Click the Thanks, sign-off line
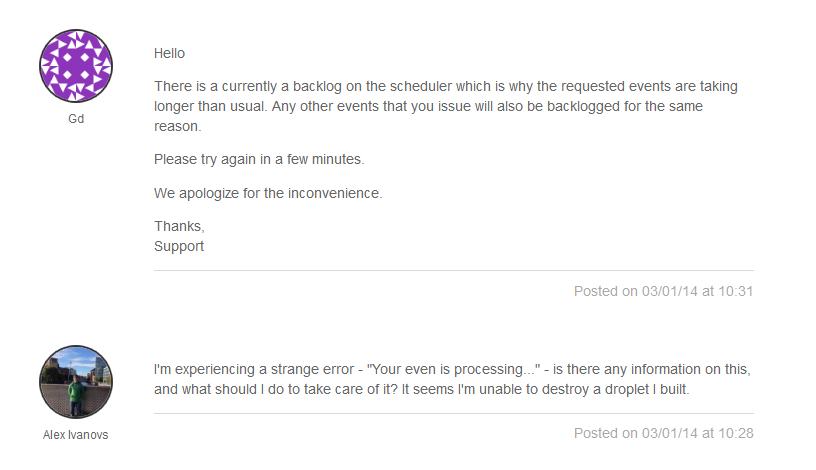Viewport: 816px width, 470px height. pyautogui.click(x=179, y=226)
